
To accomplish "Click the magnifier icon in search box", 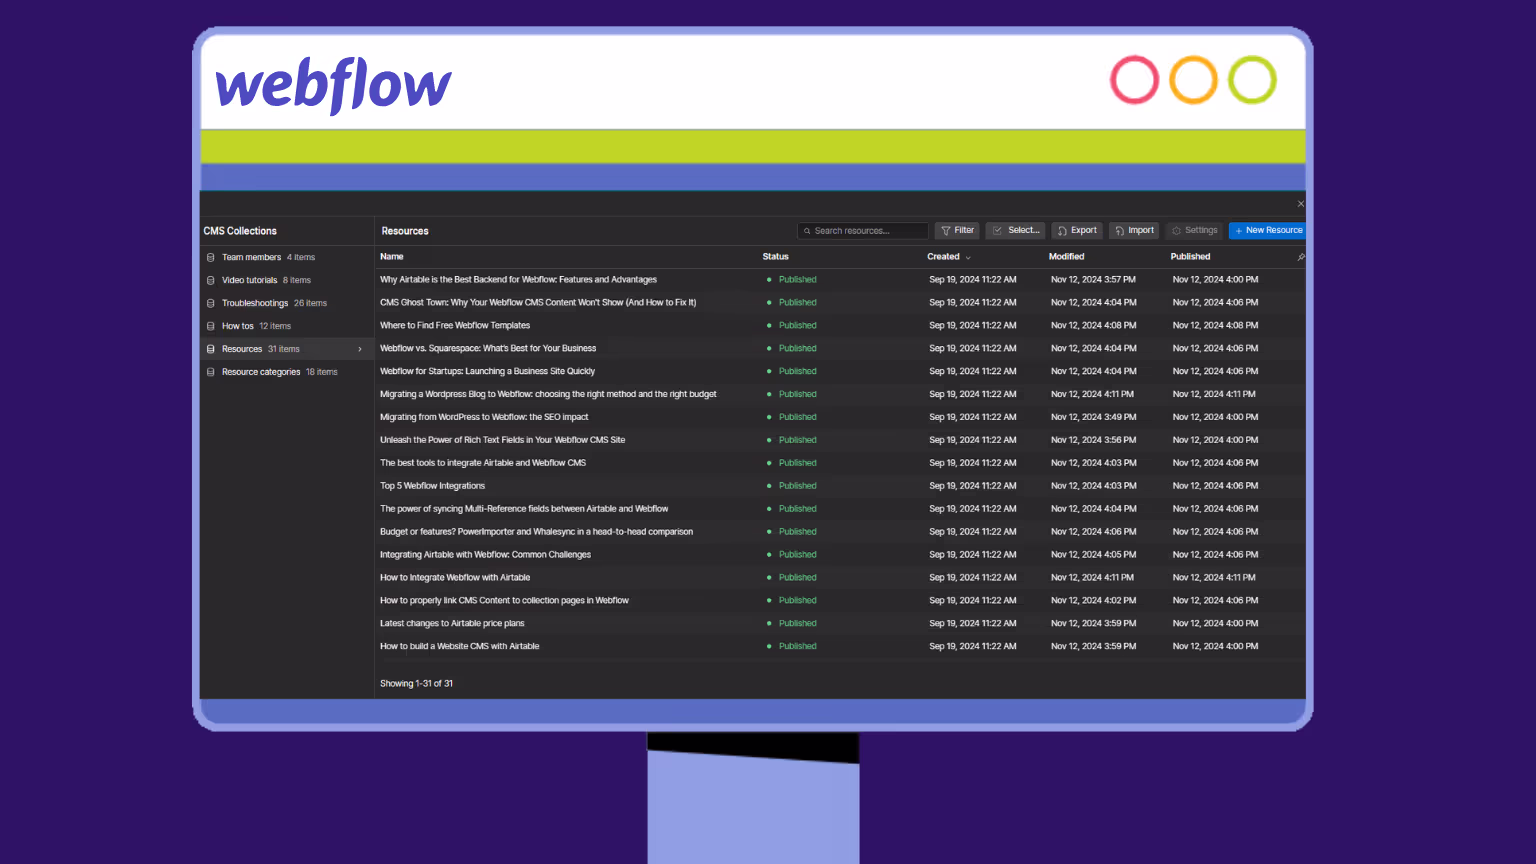I will (807, 231).
